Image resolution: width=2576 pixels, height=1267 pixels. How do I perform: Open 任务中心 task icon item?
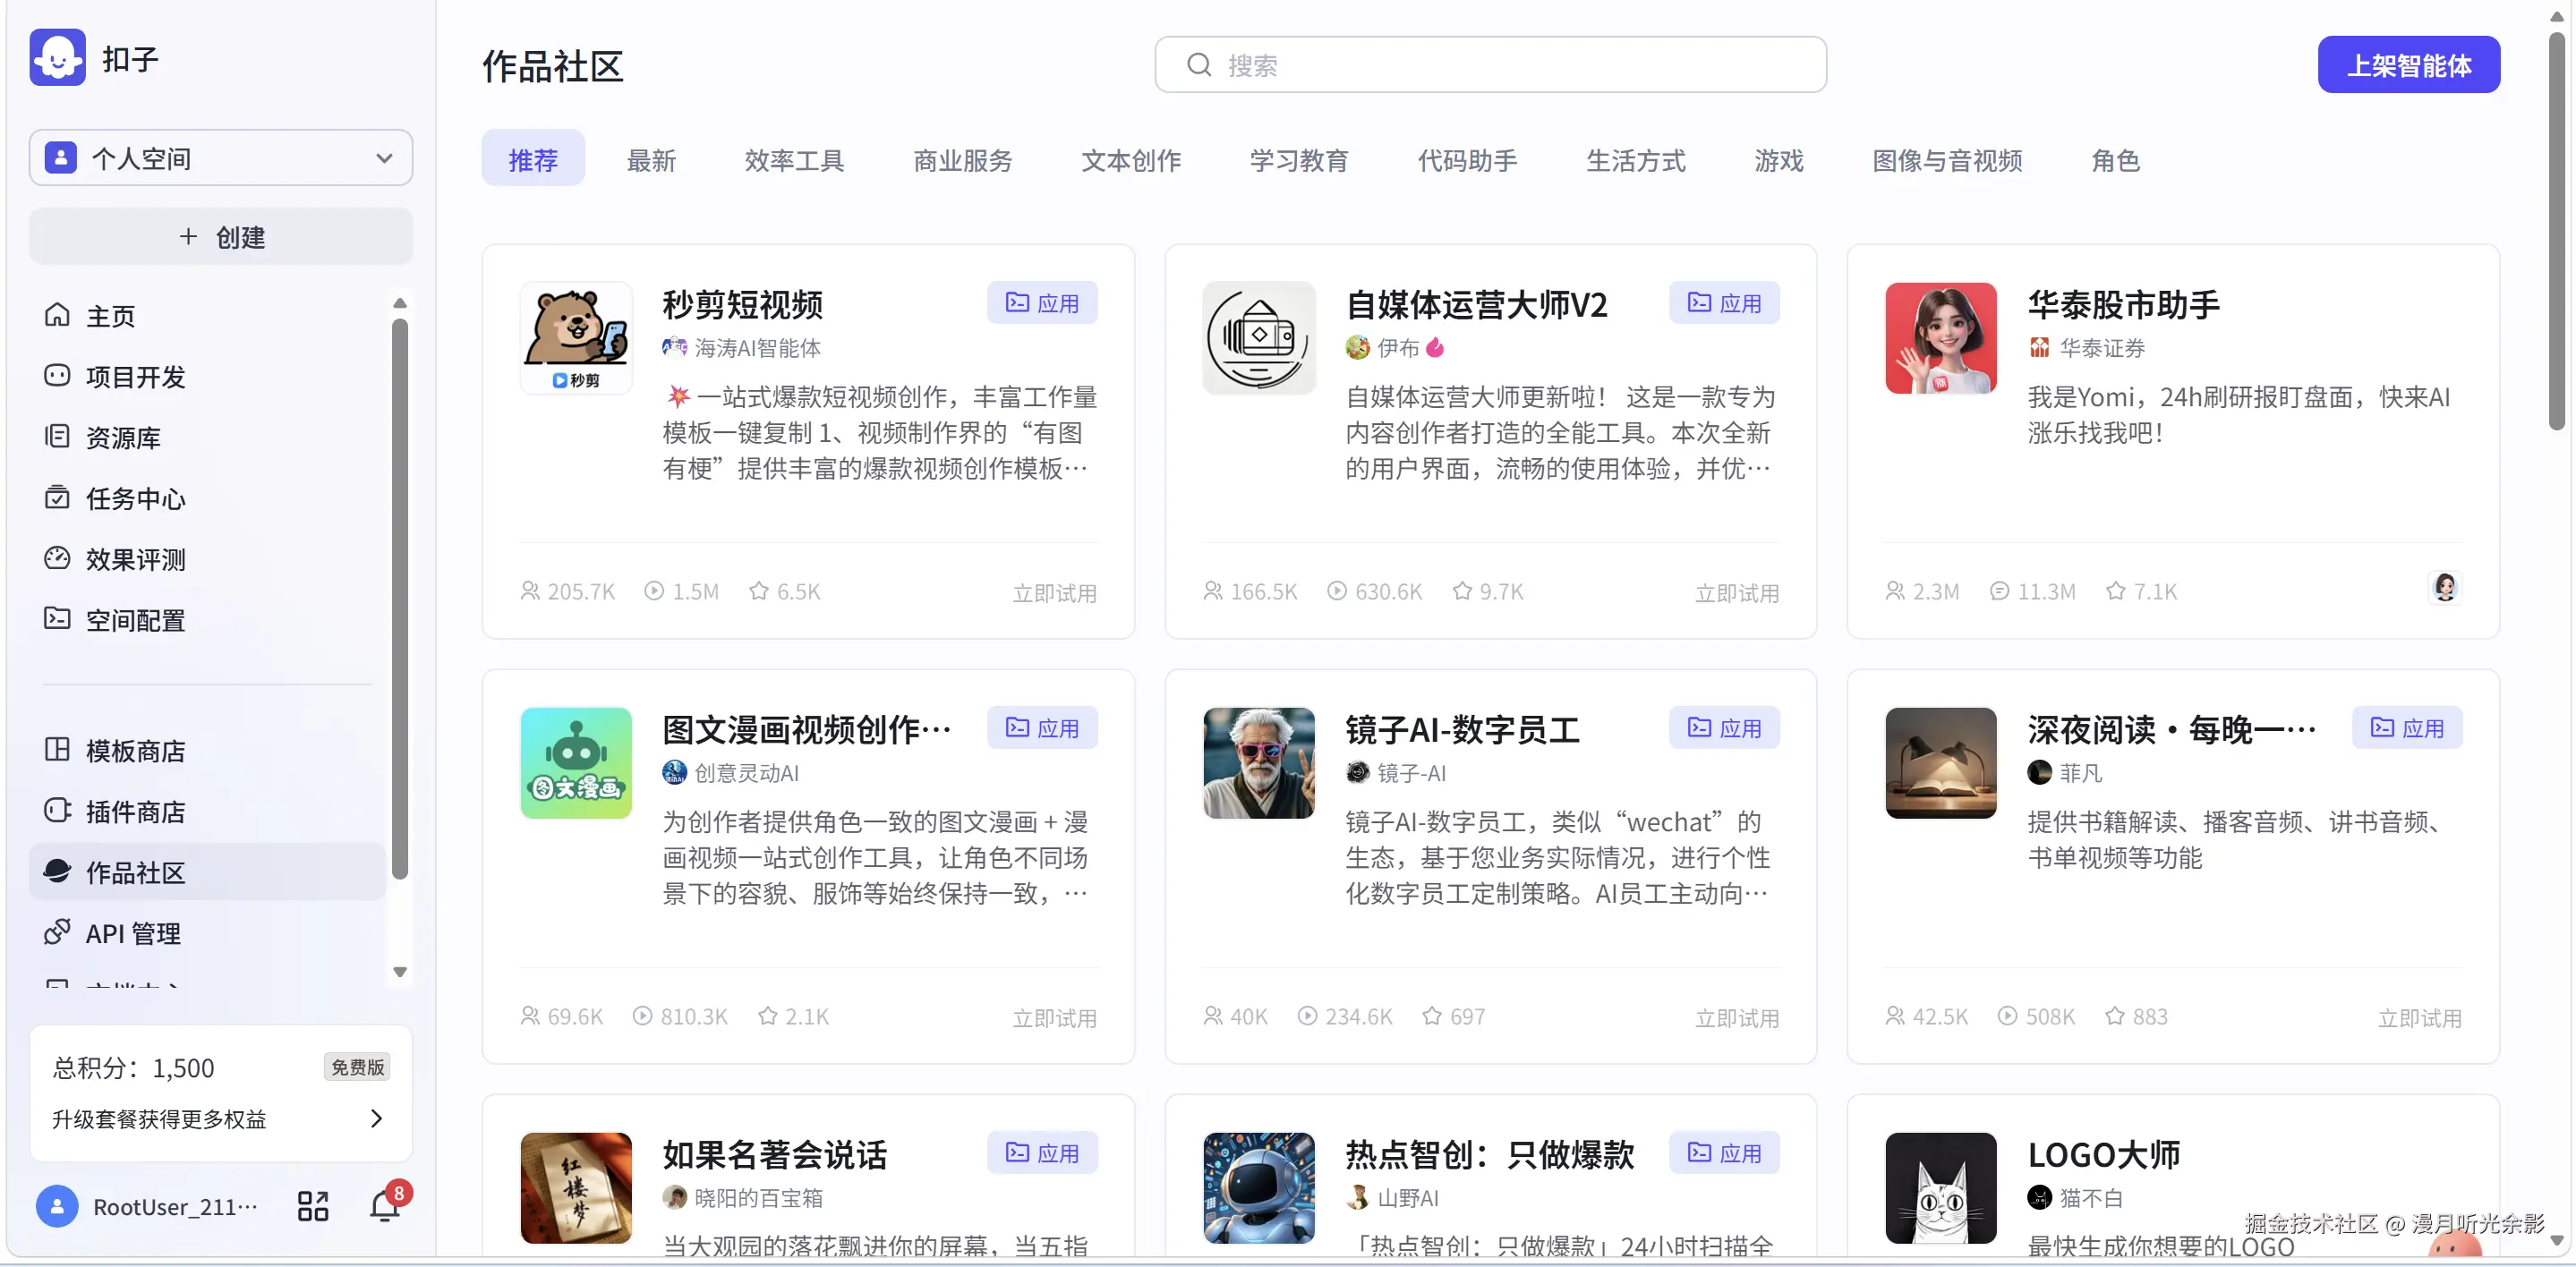pos(57,498)
